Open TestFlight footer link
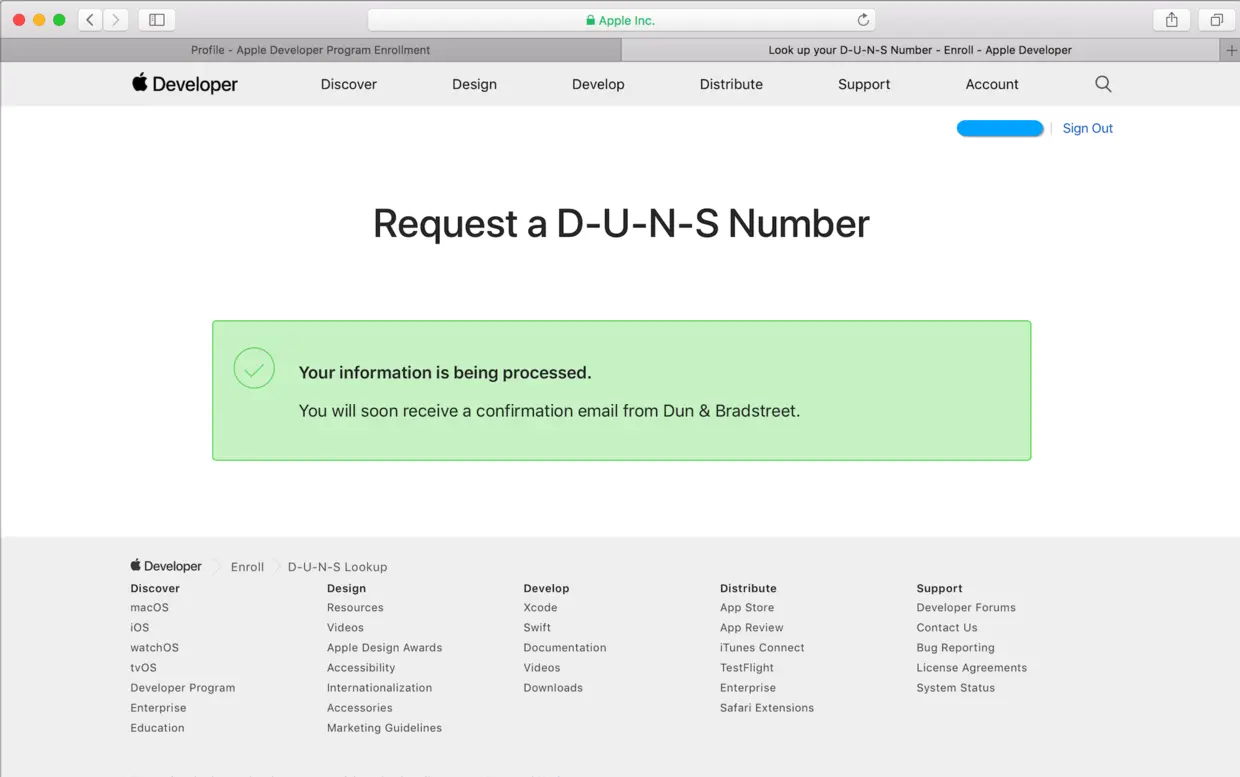1240x777 pixels. [x=747, y=668]
